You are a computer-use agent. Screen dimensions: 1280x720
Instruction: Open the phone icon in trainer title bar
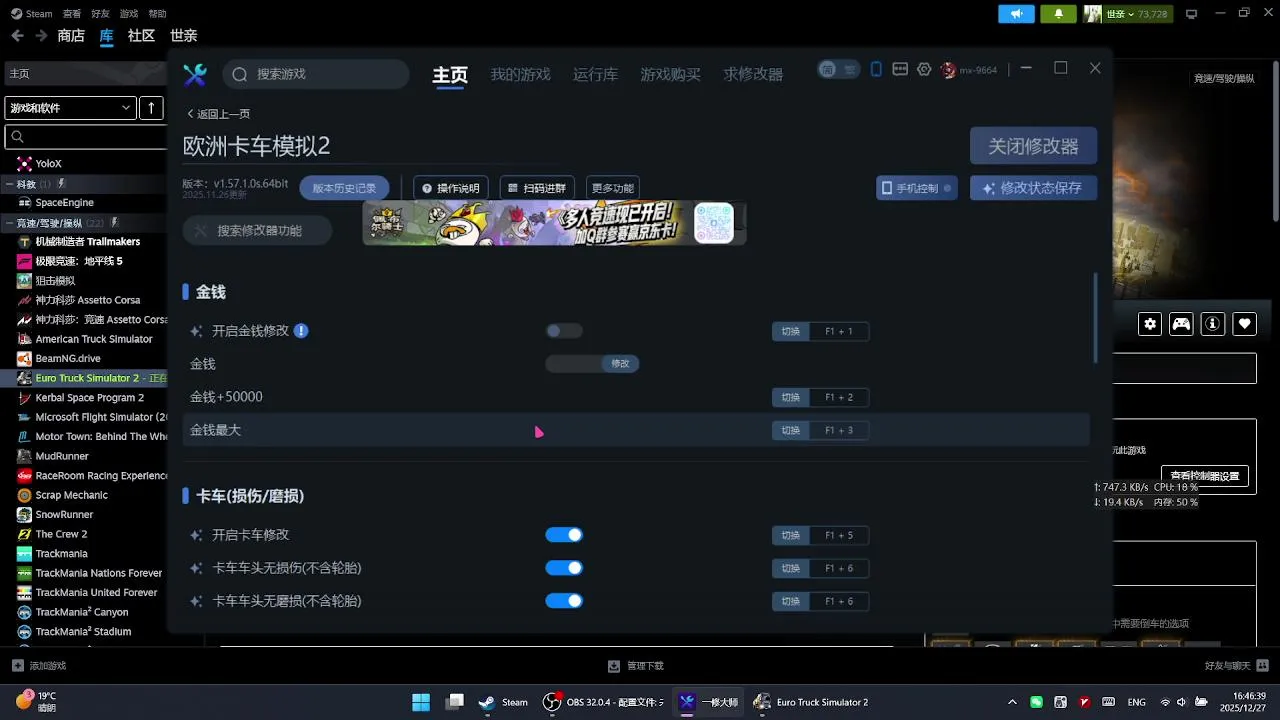coord(876,69)
